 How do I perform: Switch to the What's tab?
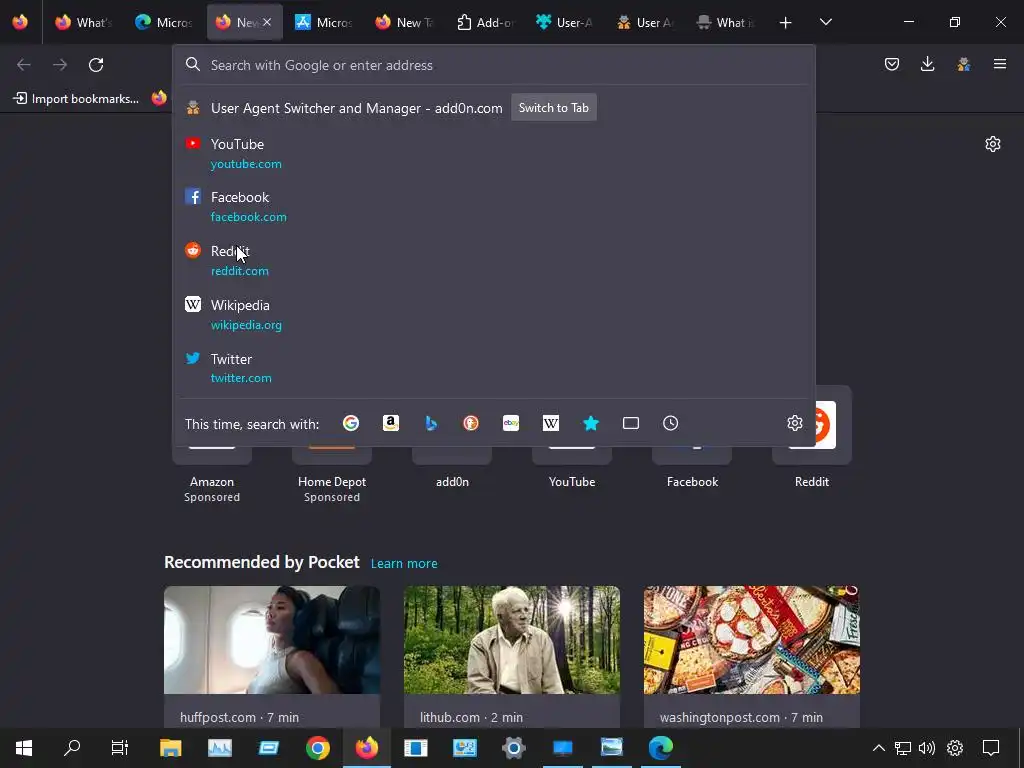tap(84, 22)
